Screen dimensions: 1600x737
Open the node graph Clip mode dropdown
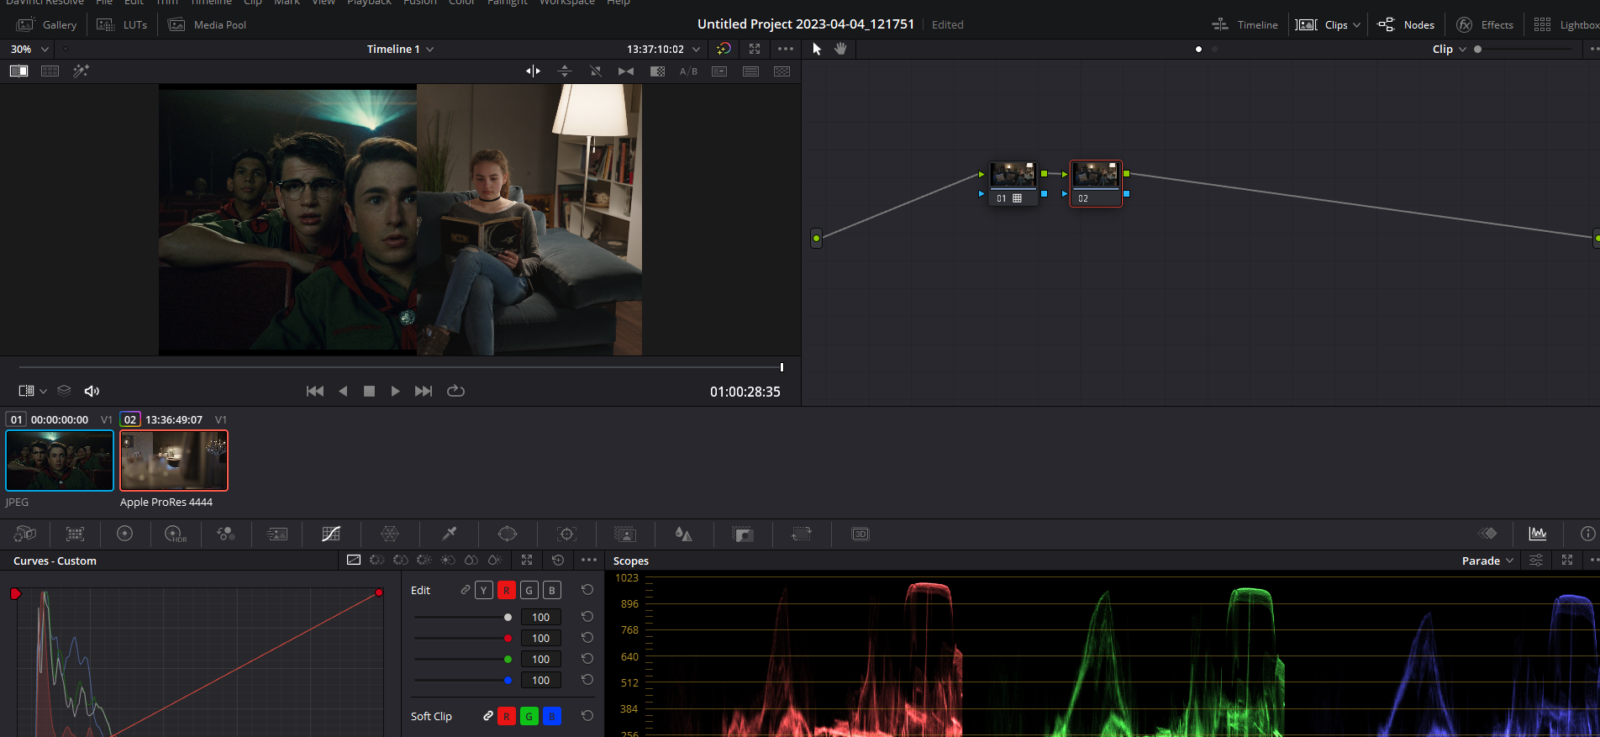point(1449,49)
